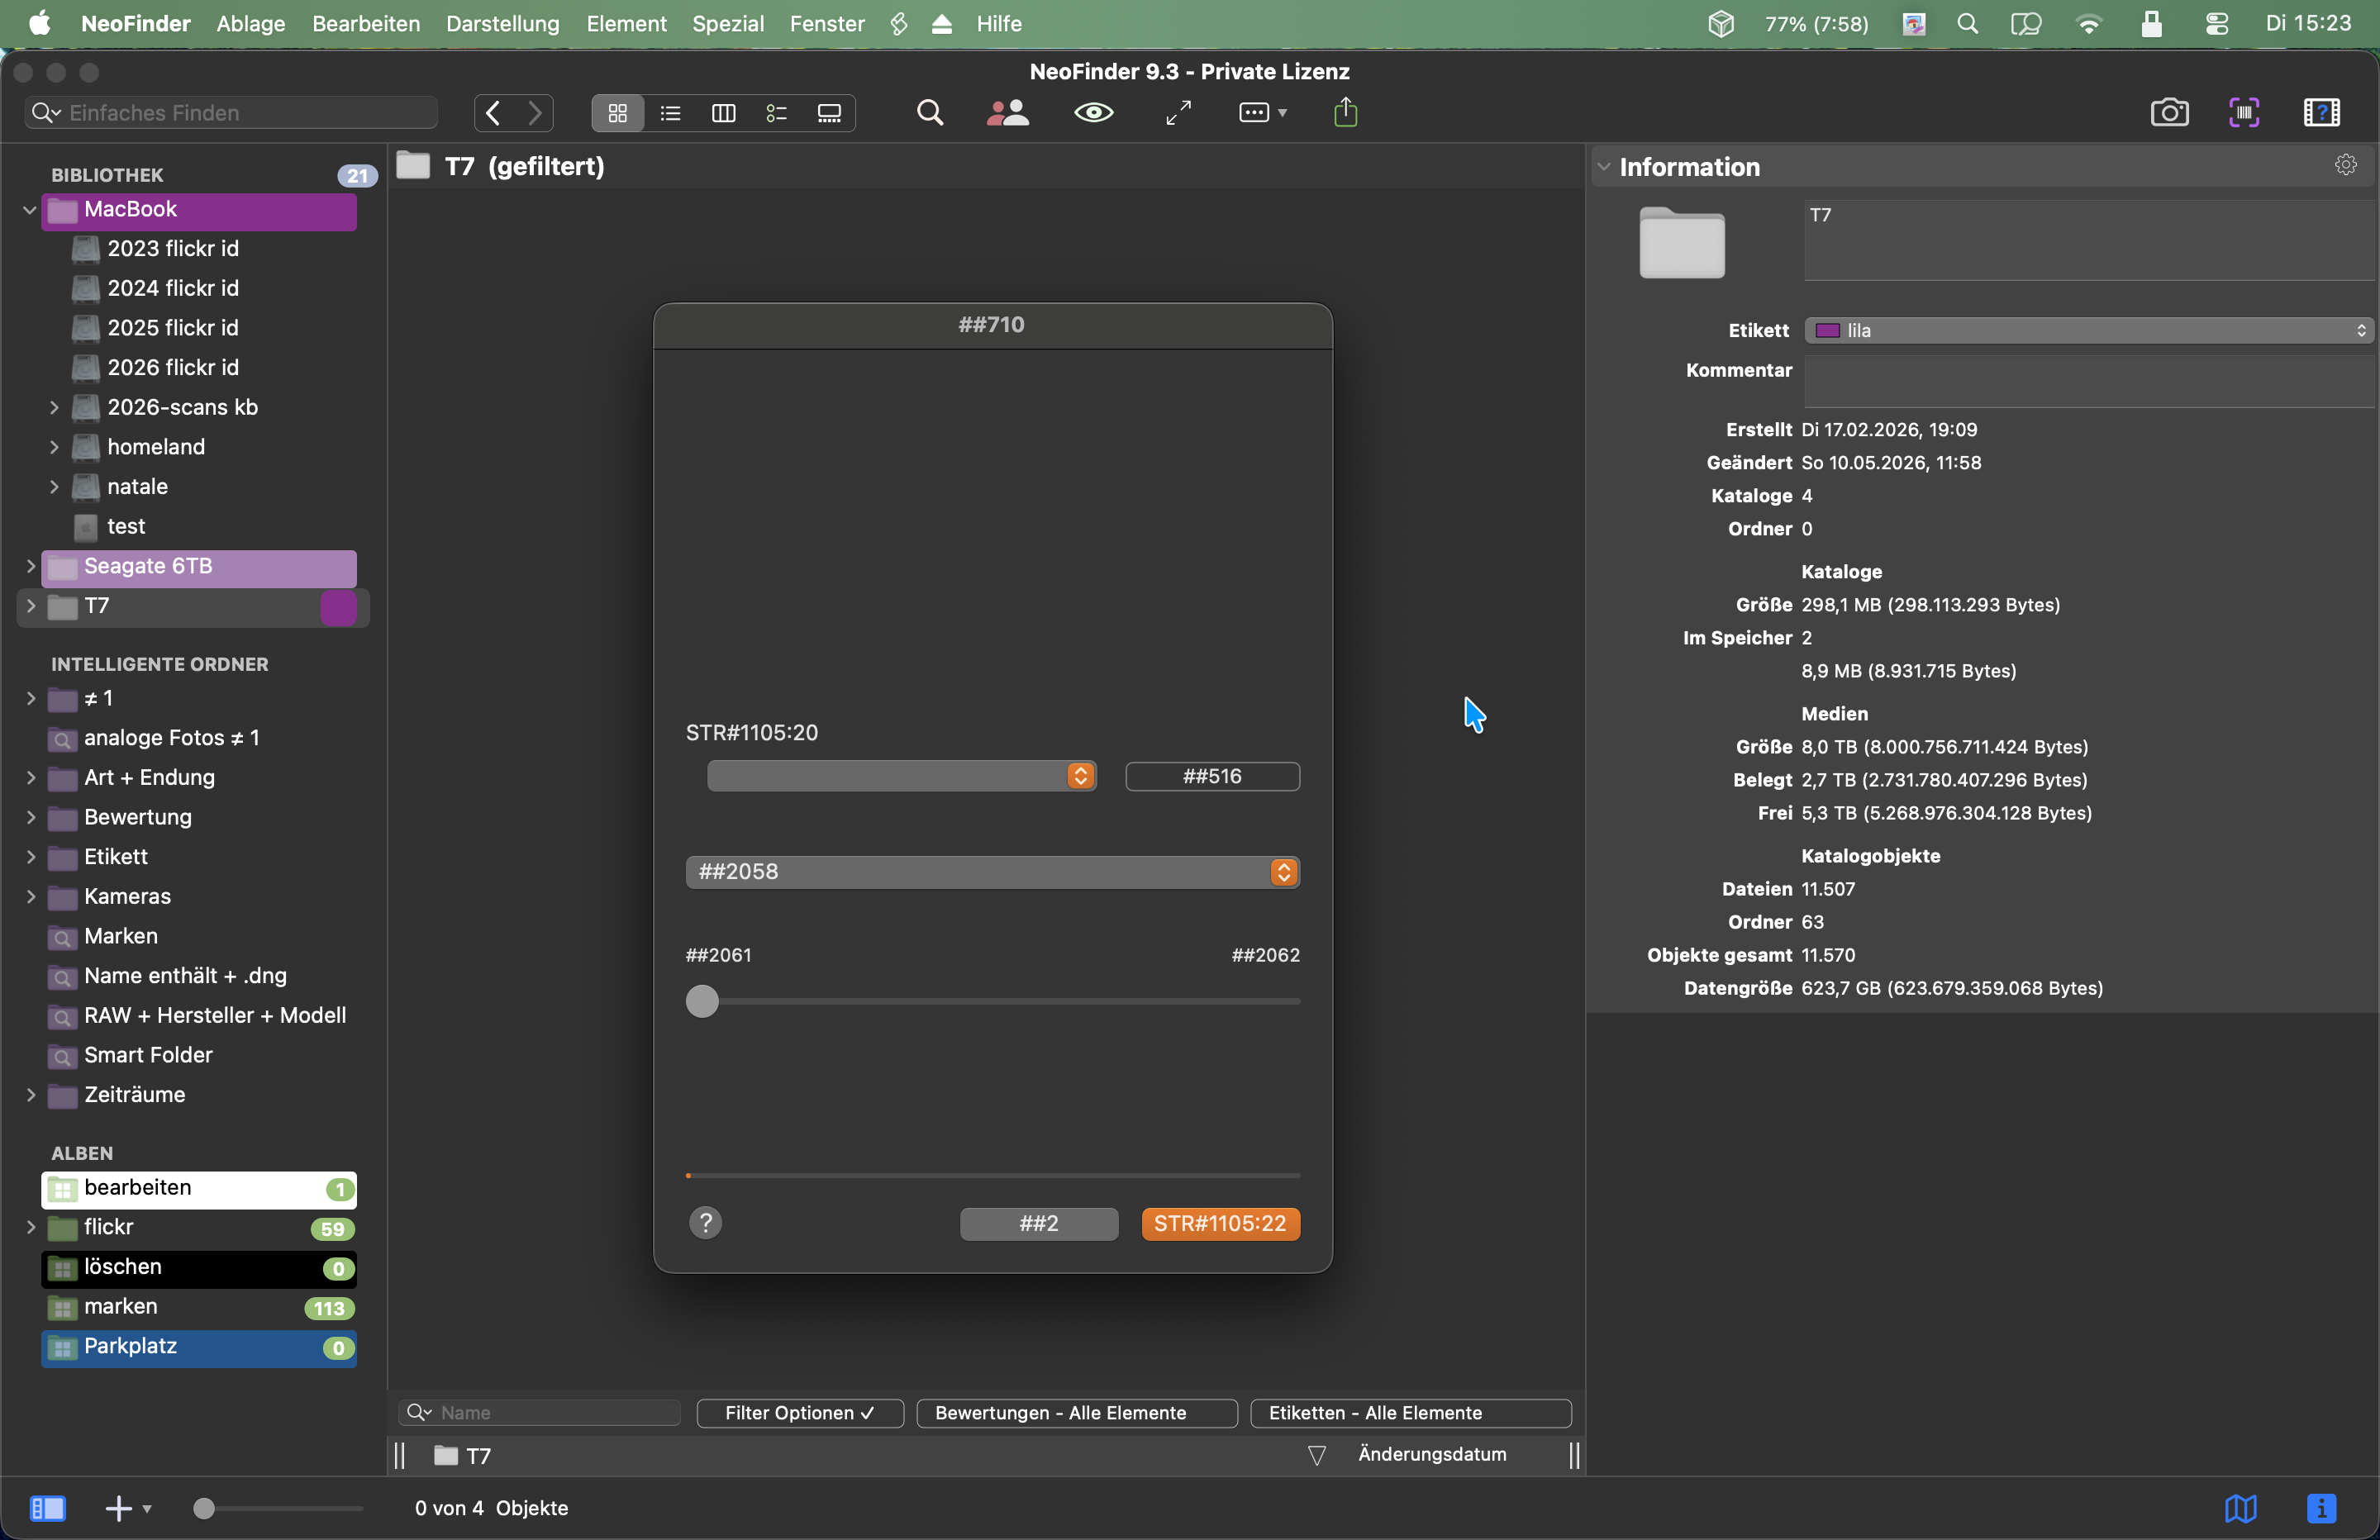This screenshot has width=2380, height=1540.
Task: Switch to detail list view
Action: (x=777, y=113)
